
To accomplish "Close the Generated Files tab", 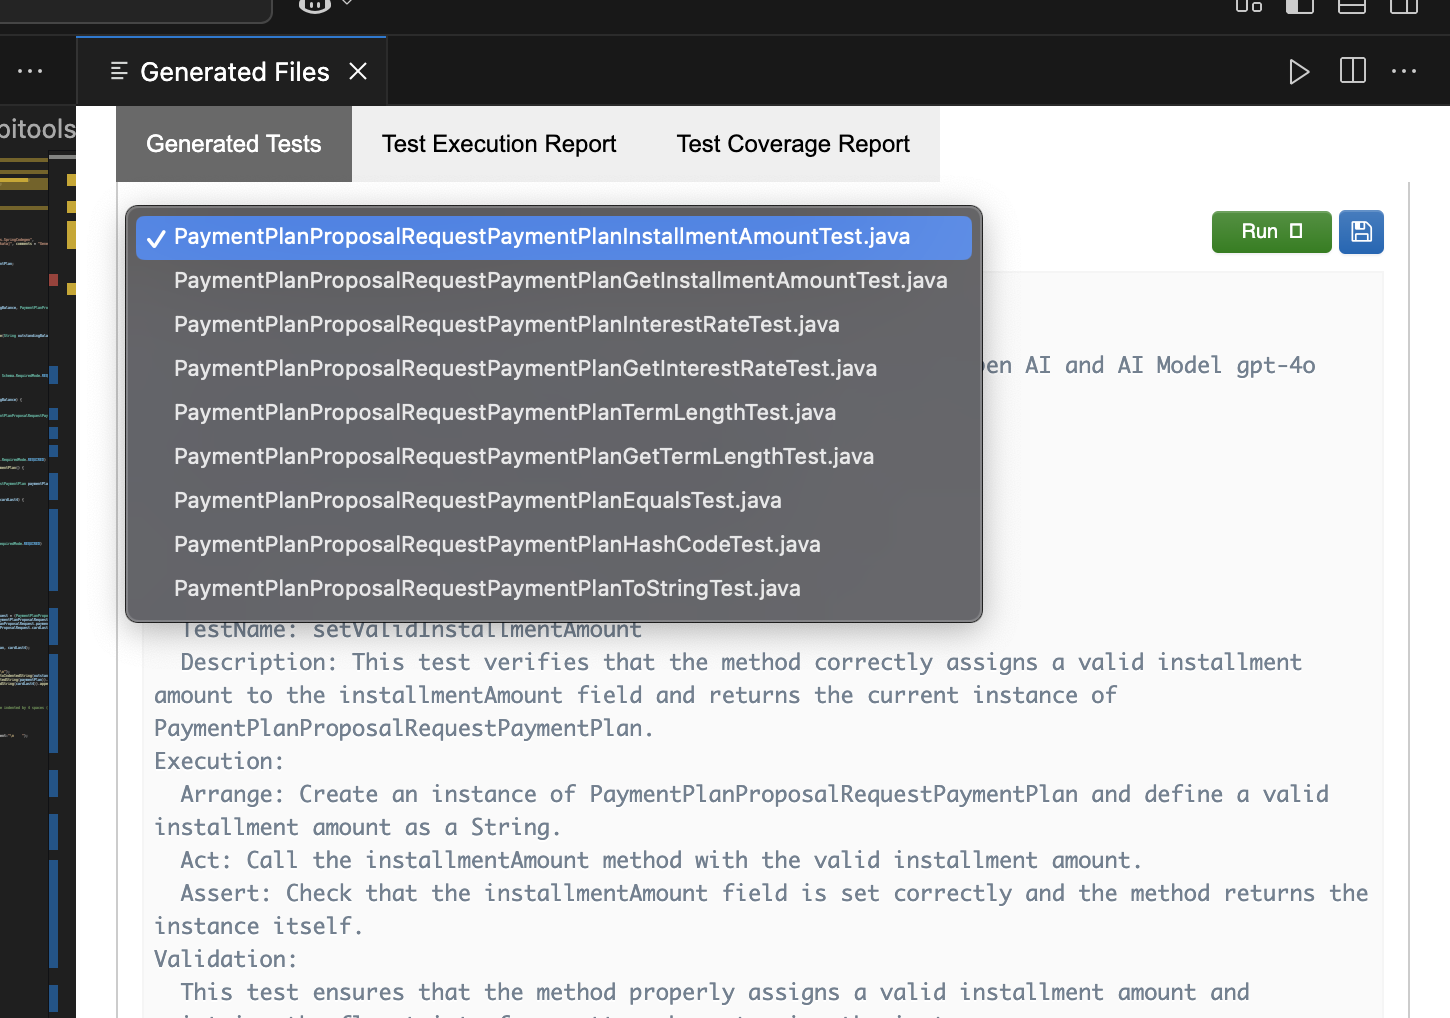I will (358, 71).
